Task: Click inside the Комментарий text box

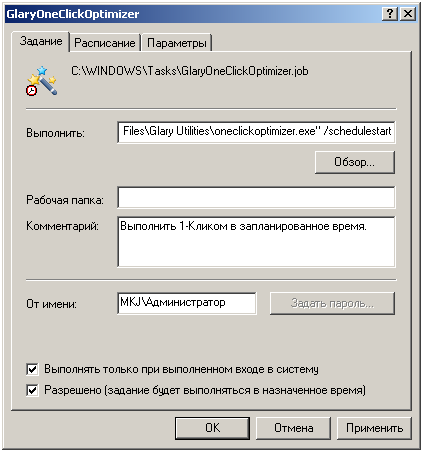Action: 256,242
